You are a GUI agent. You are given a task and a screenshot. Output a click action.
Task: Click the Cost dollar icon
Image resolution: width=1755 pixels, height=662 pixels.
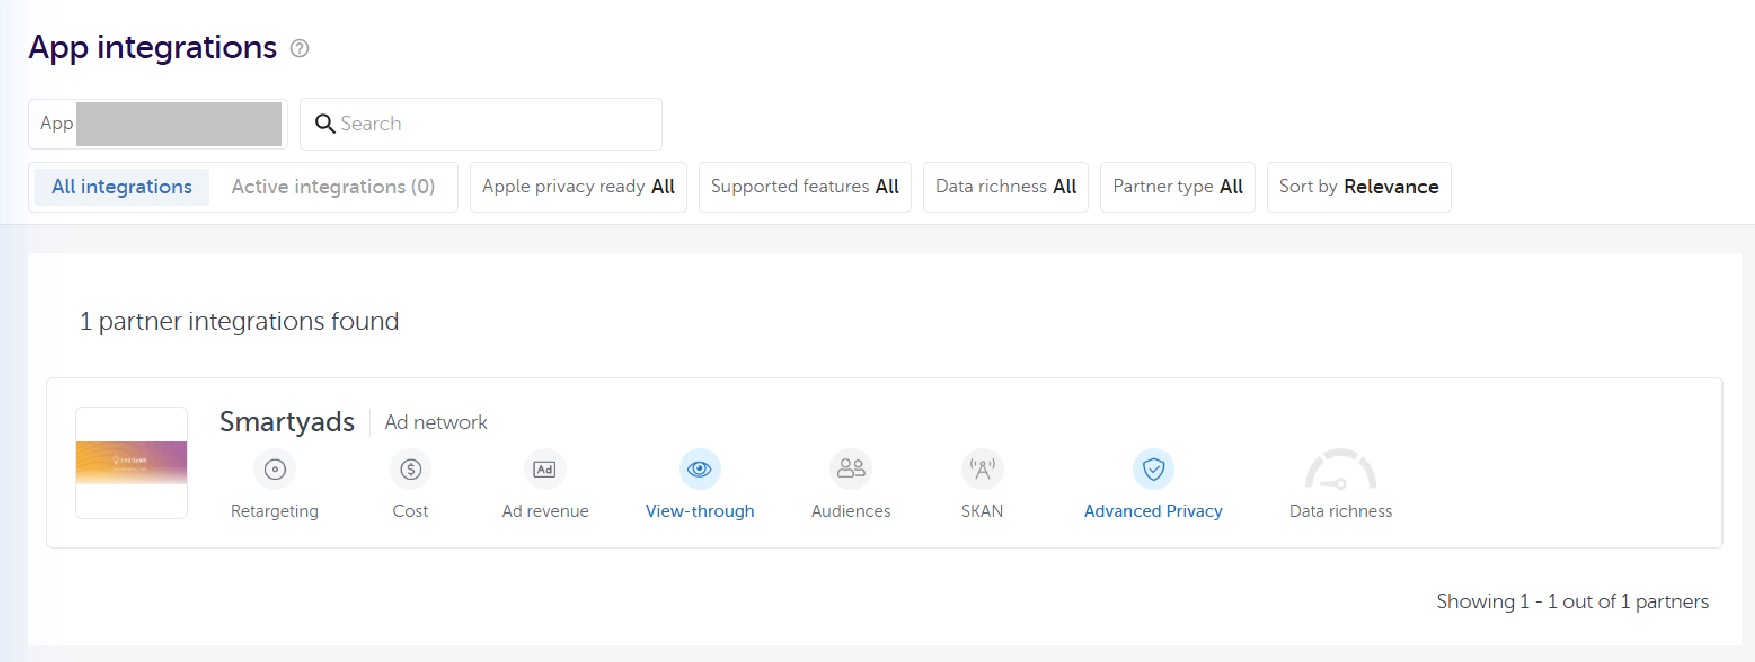pyautogui.click(x=410, y=469)
